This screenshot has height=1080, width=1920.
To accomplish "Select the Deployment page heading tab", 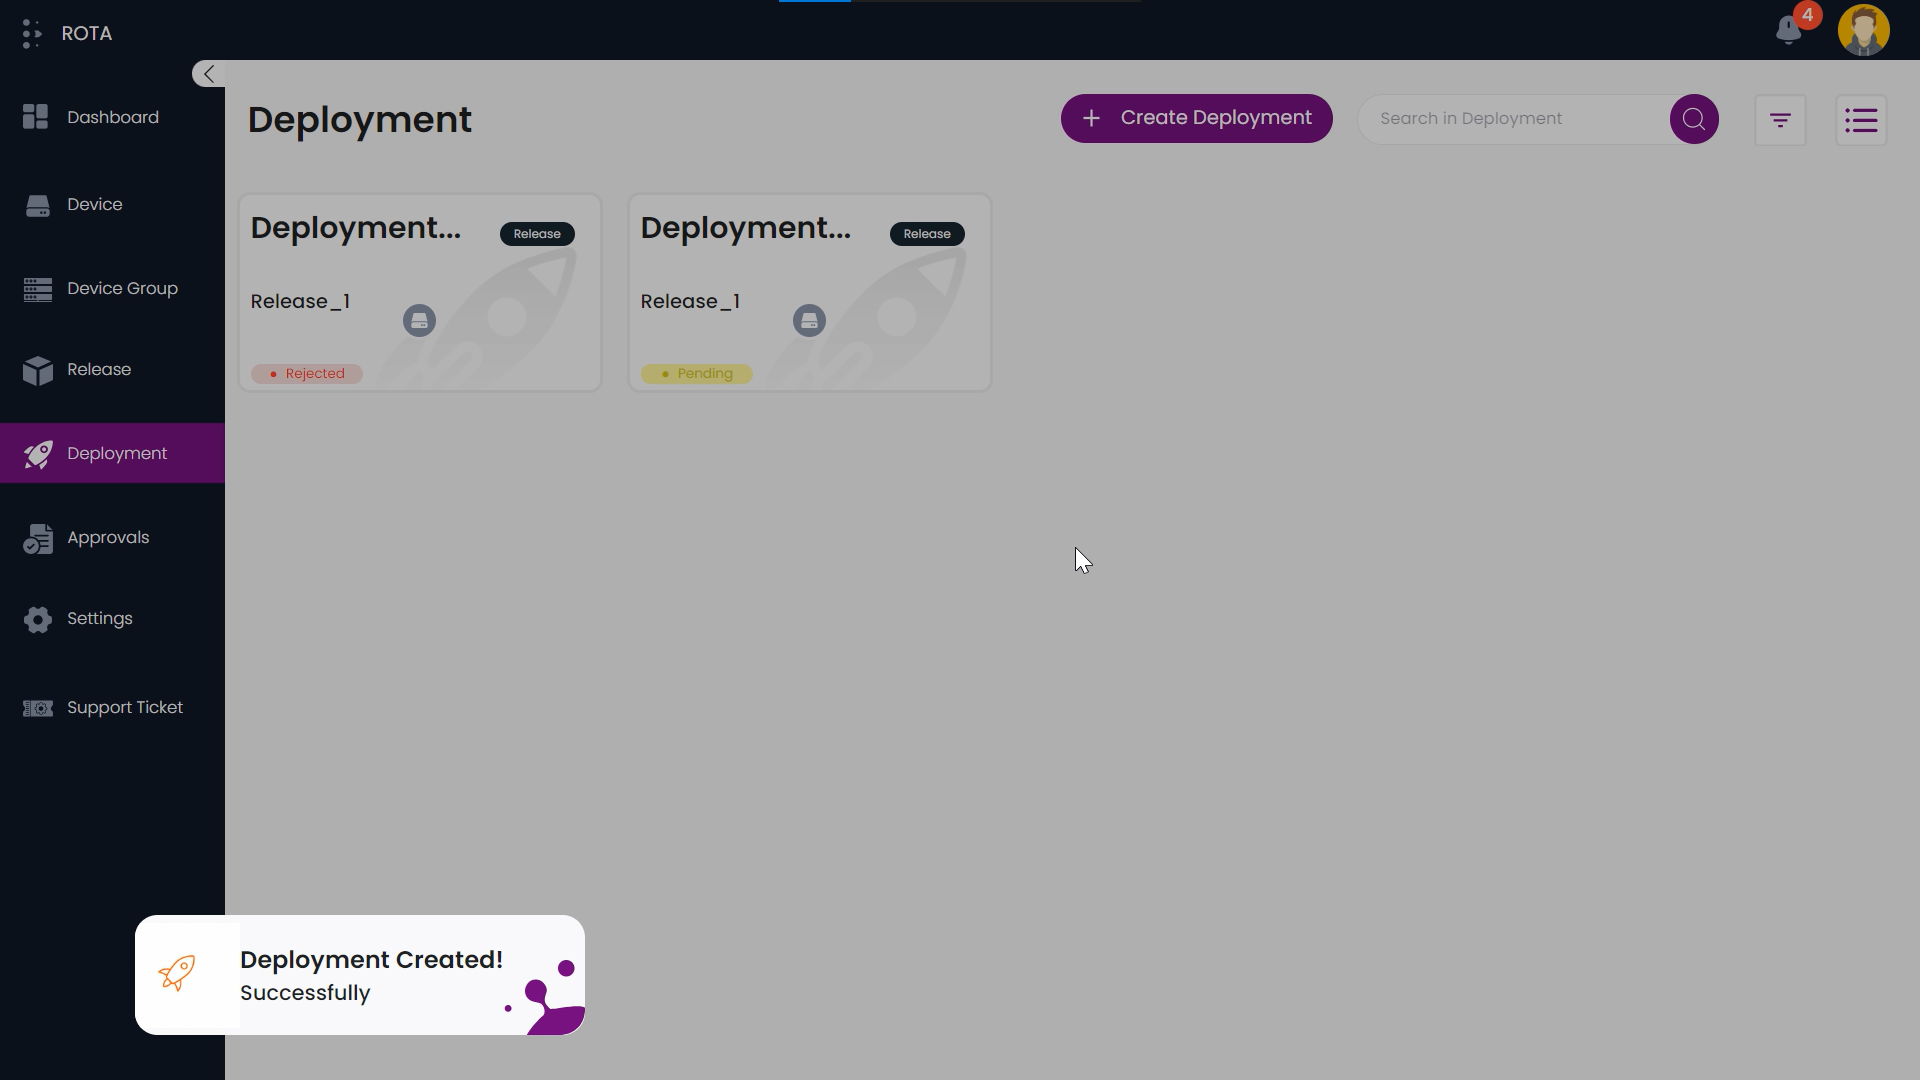I will [359, 120].
